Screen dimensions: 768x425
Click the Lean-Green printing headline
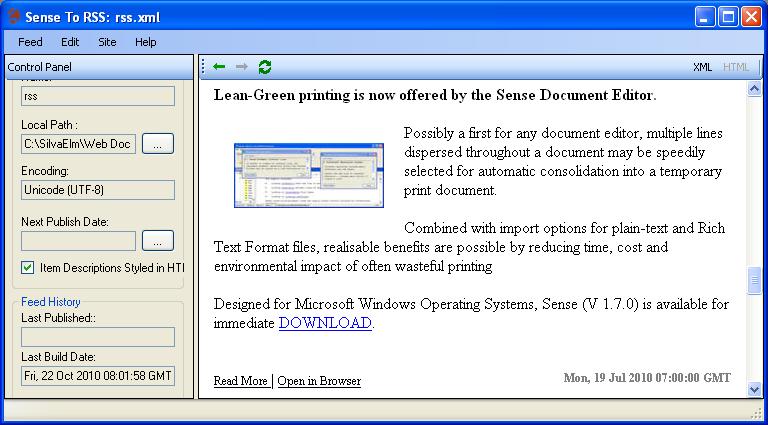435,95
